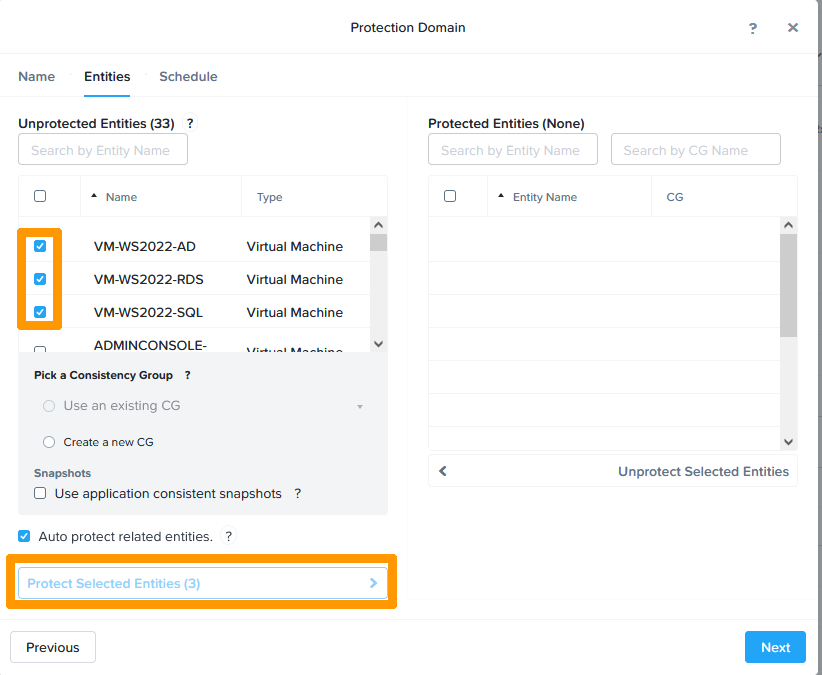Click the Next button
This screenshot has width=822, height=675.
(775, 647)
